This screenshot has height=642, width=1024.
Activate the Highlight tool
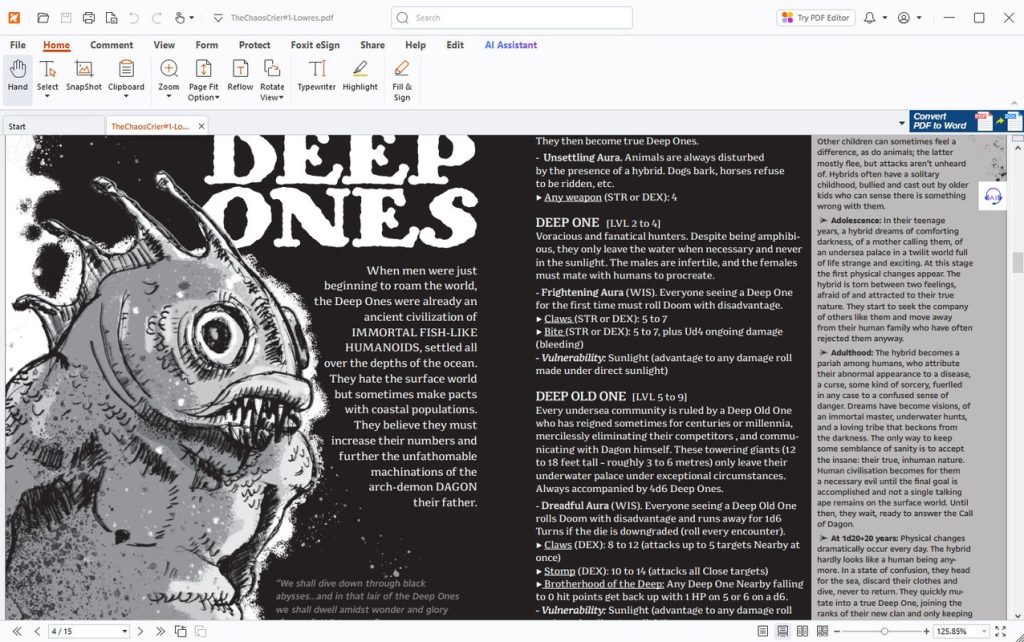(x=360, y=75)
